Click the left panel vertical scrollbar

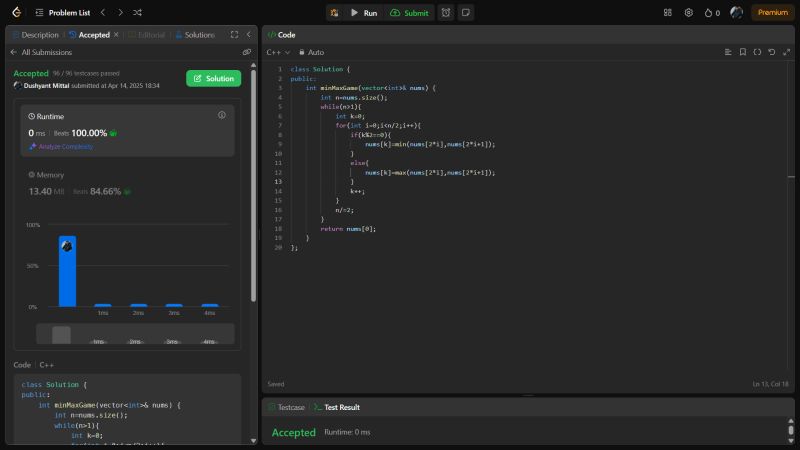[x=254, y=185]
